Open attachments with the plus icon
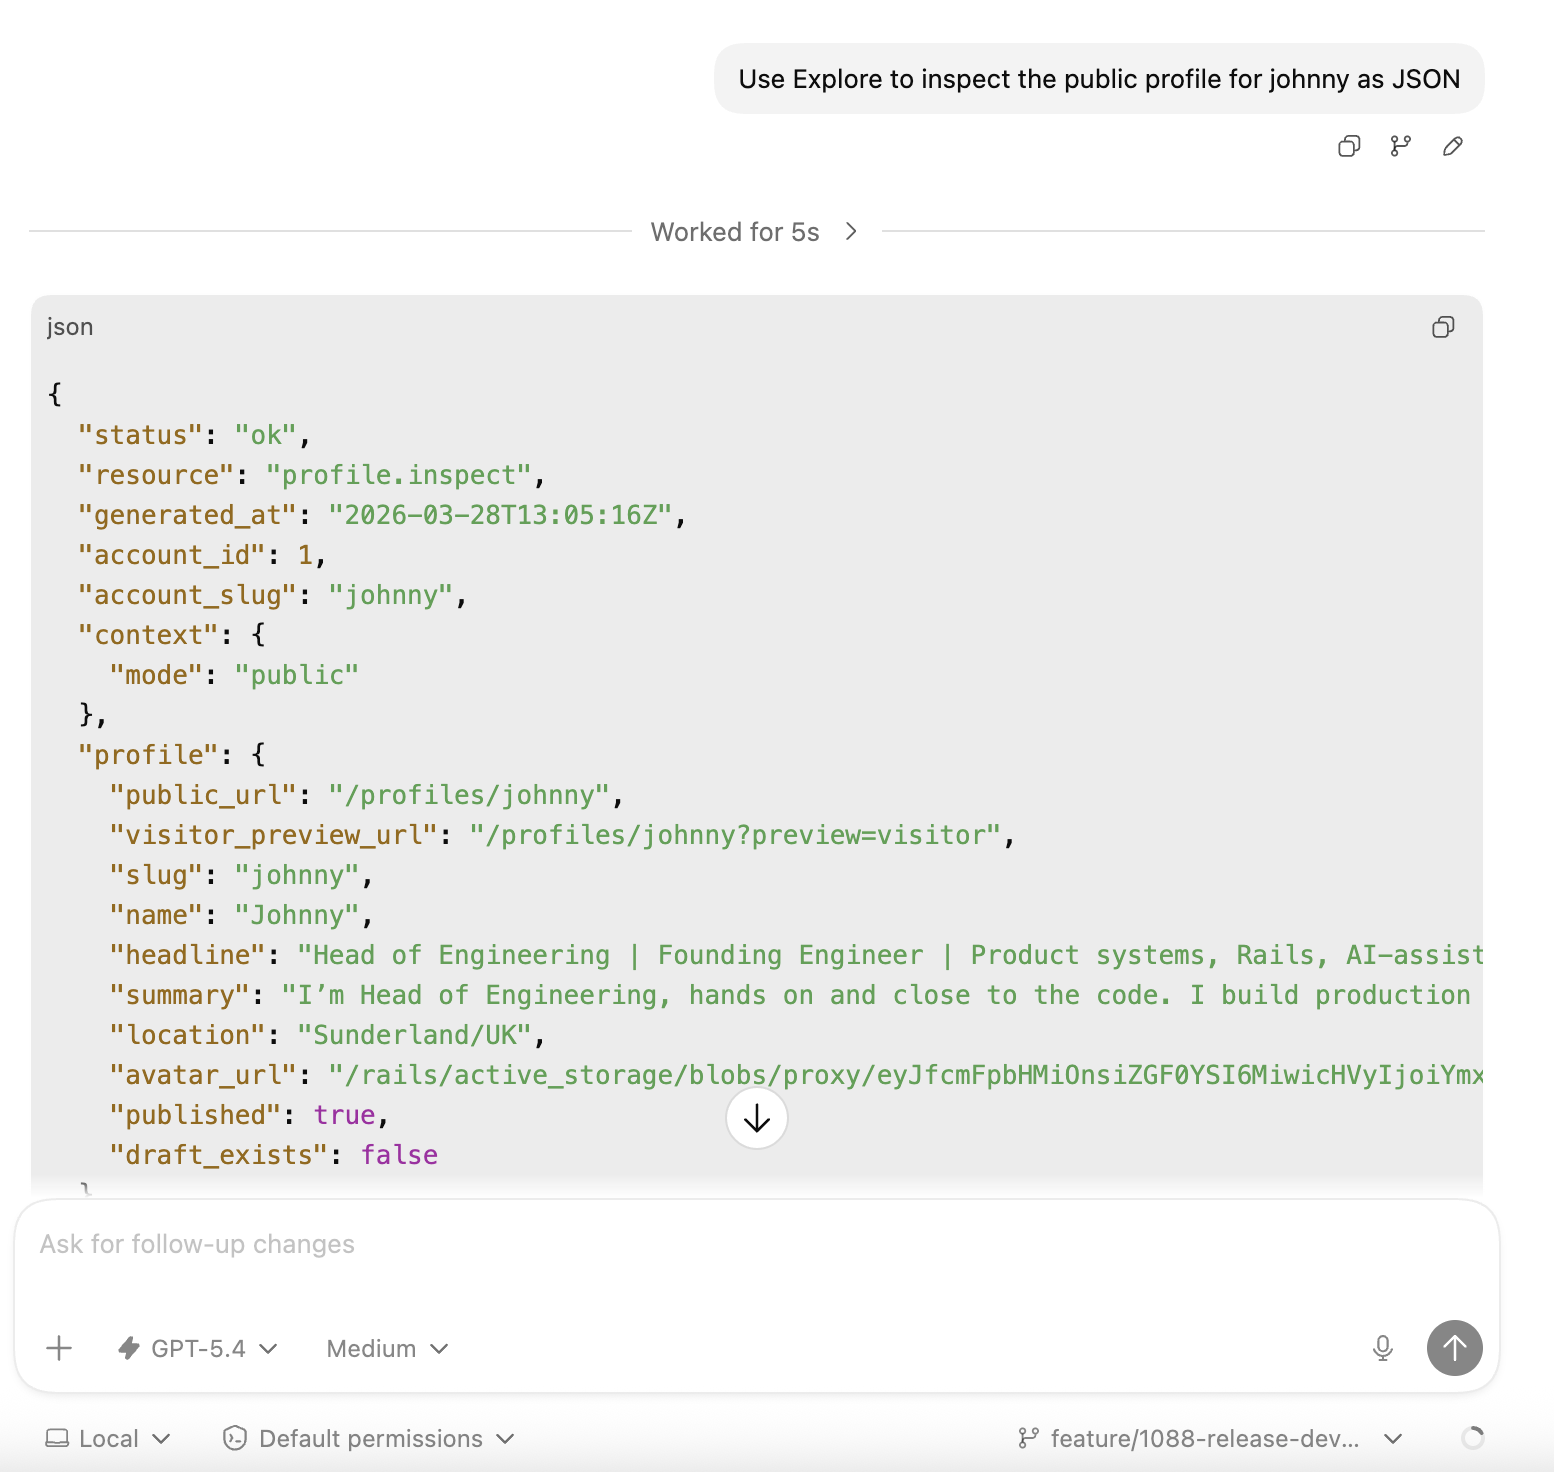1554x1472 pixels. [x=59, y=1348]
